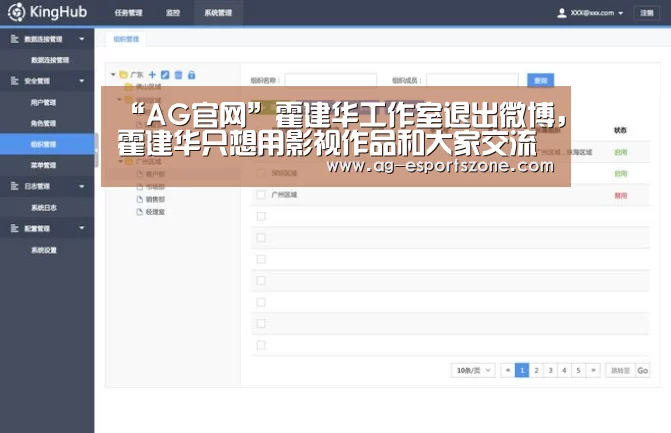Screen dimensions: 671x433
Task: Open 系统日志 in the sidebar
Action: (x=44, y=208)
